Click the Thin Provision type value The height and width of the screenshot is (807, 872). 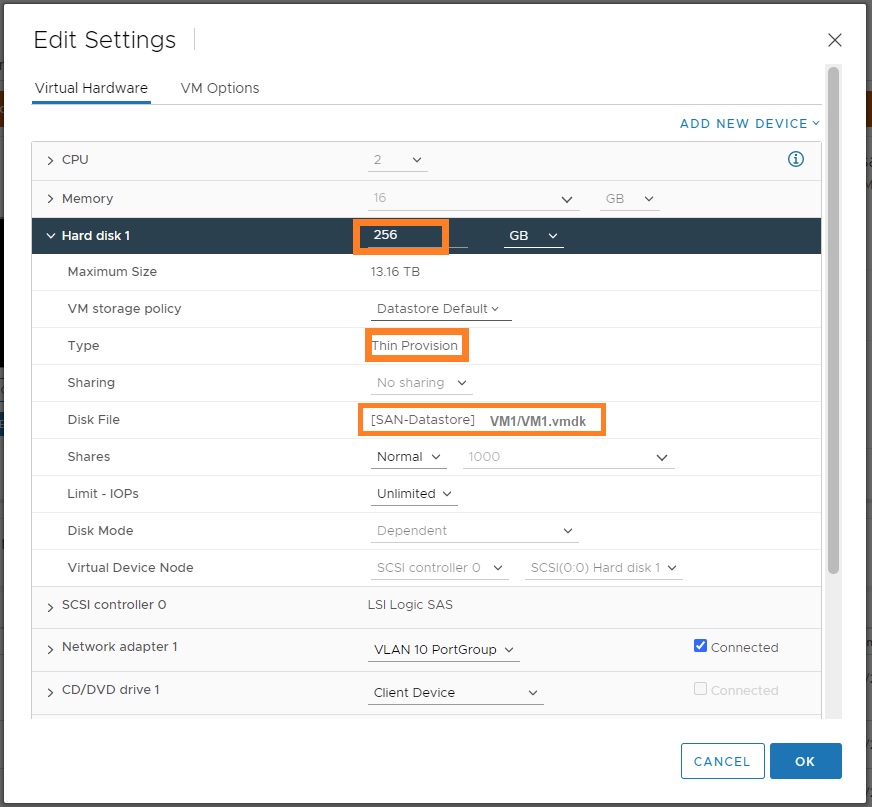click(415, 345)
